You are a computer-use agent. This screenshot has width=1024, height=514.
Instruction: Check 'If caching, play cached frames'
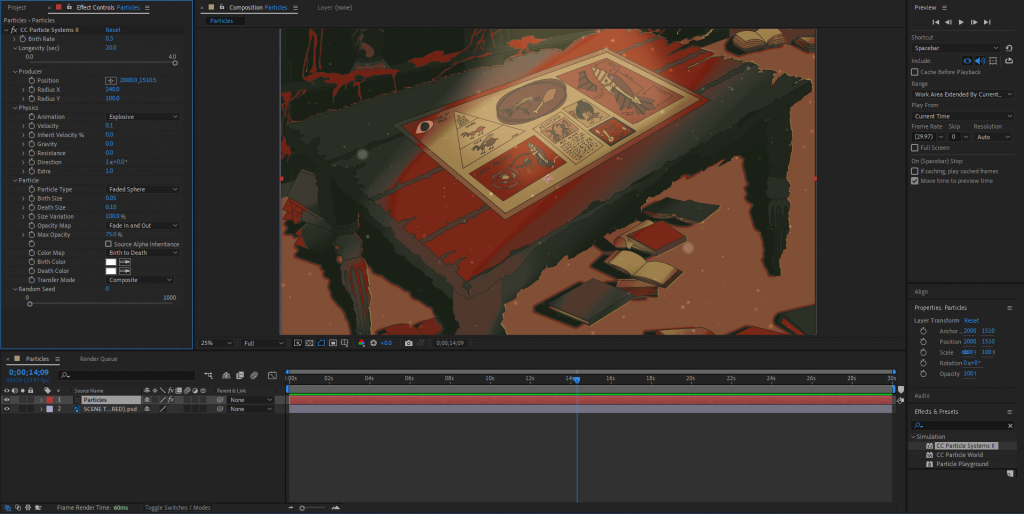tap(914, 171)
